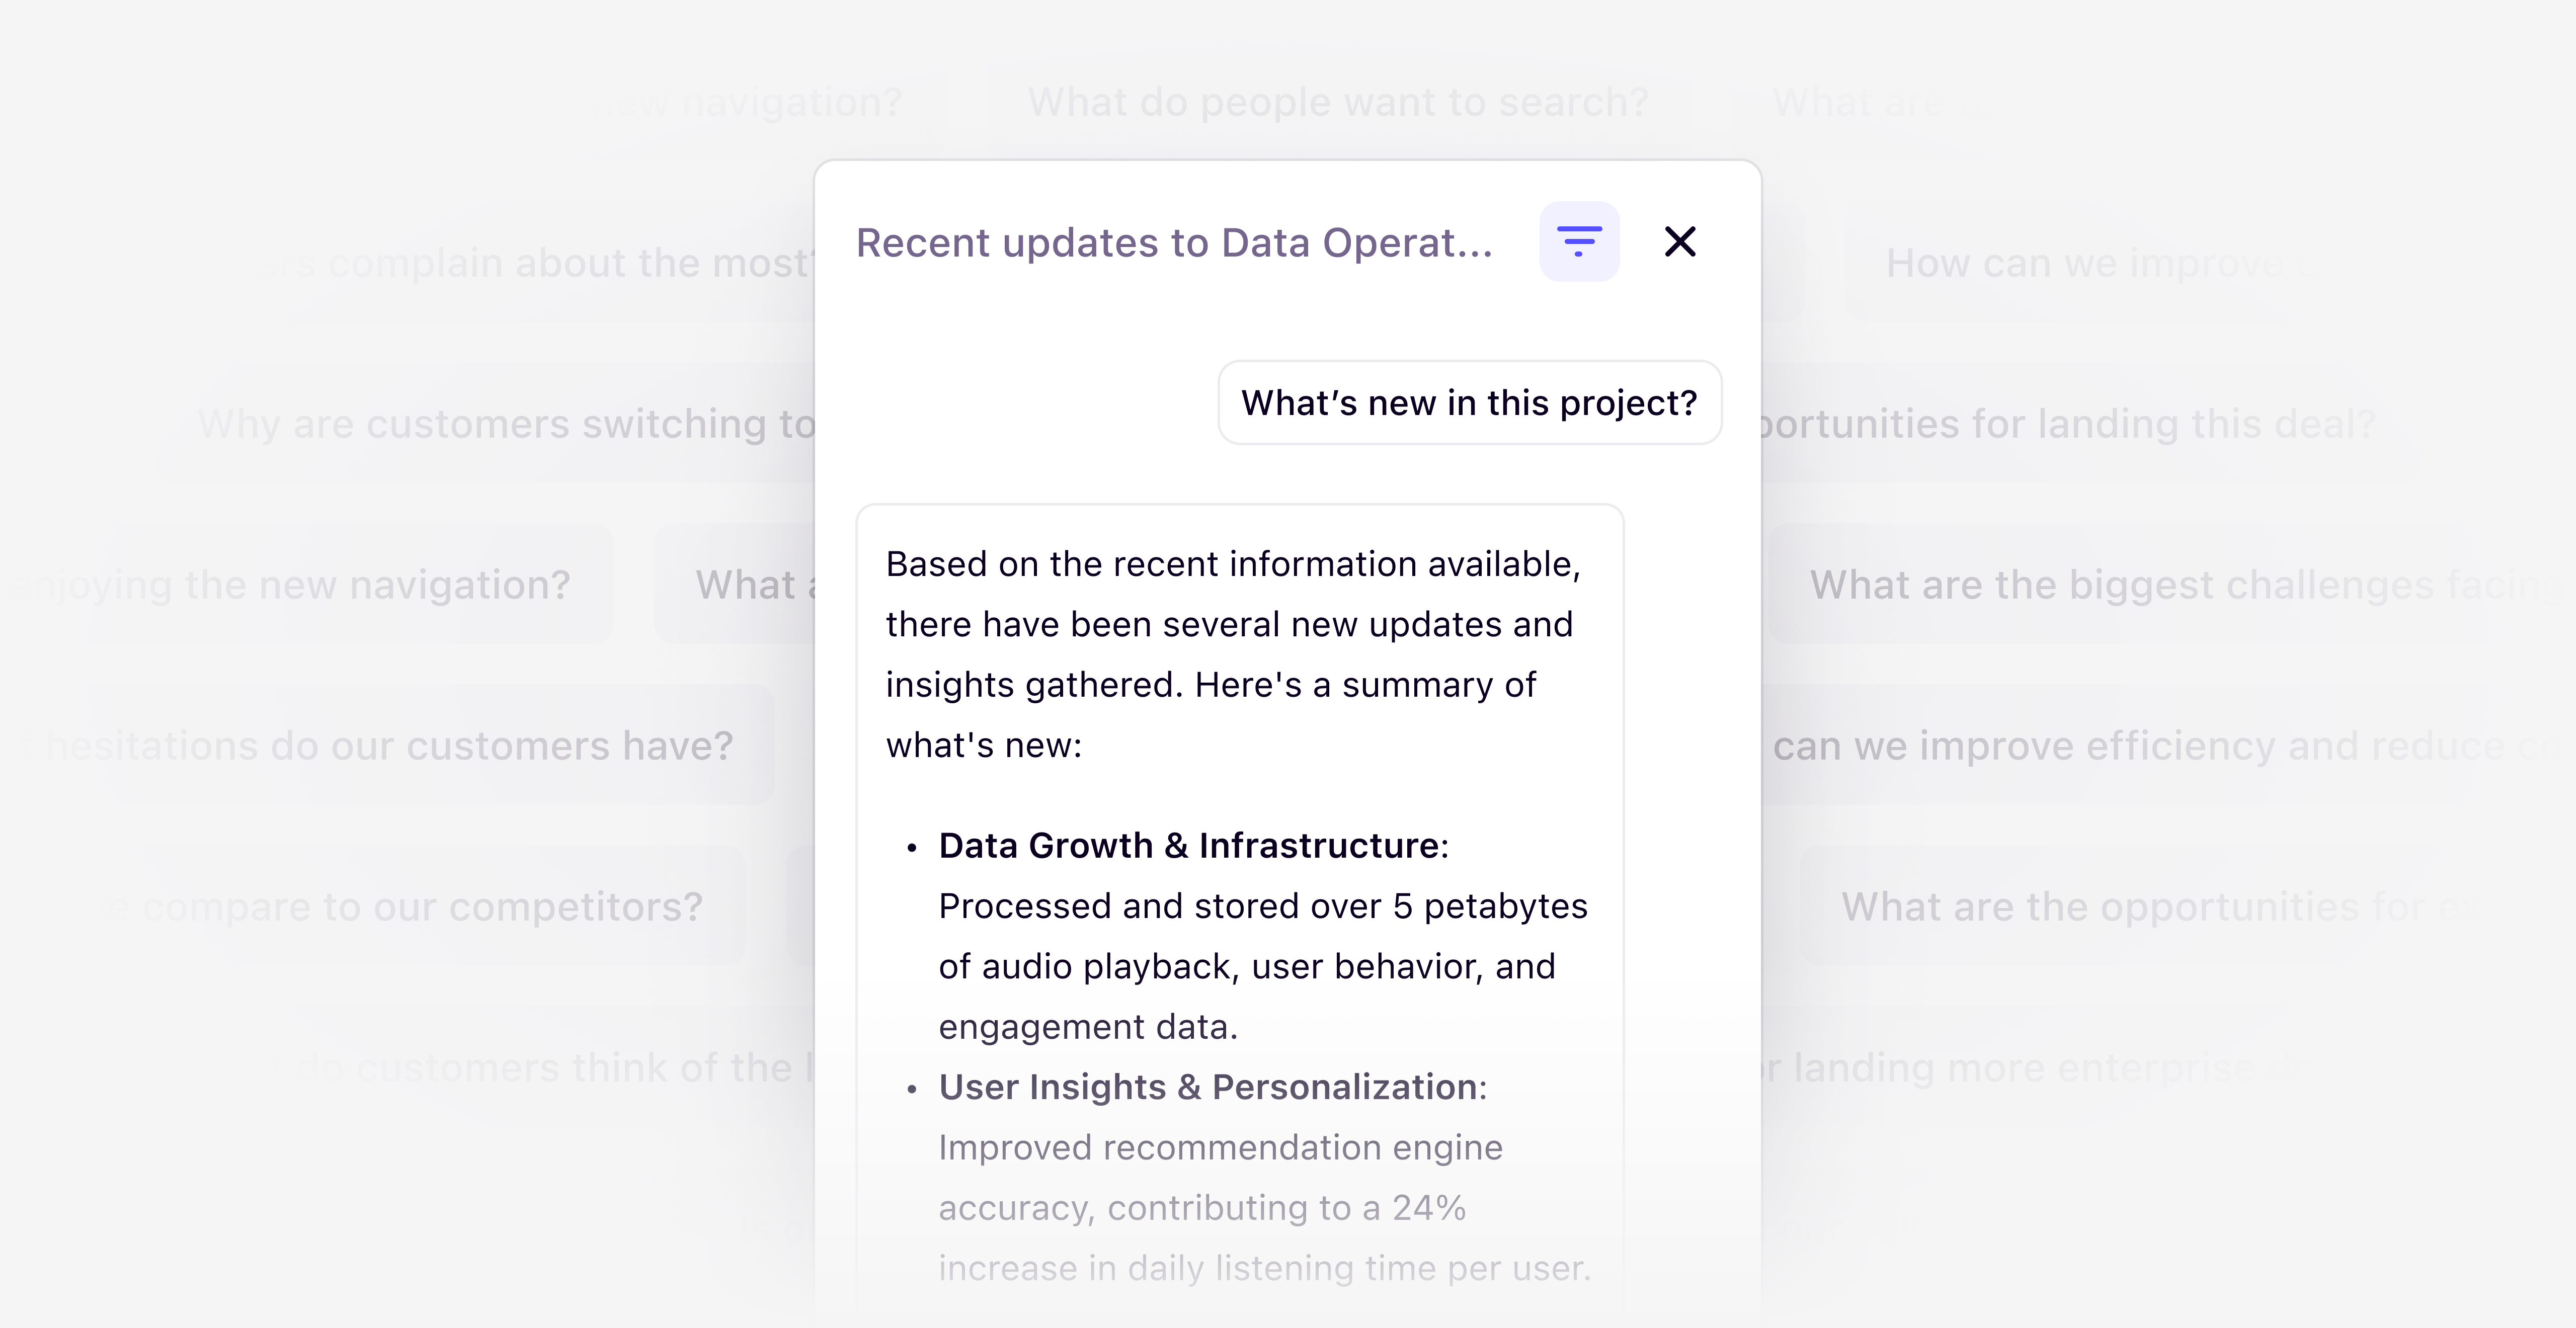The width and height of the screenshot is (2576, 1328).
Task: Open the filter options in the dialog header
Action: pyautogui.click(x=1579, y=241)
